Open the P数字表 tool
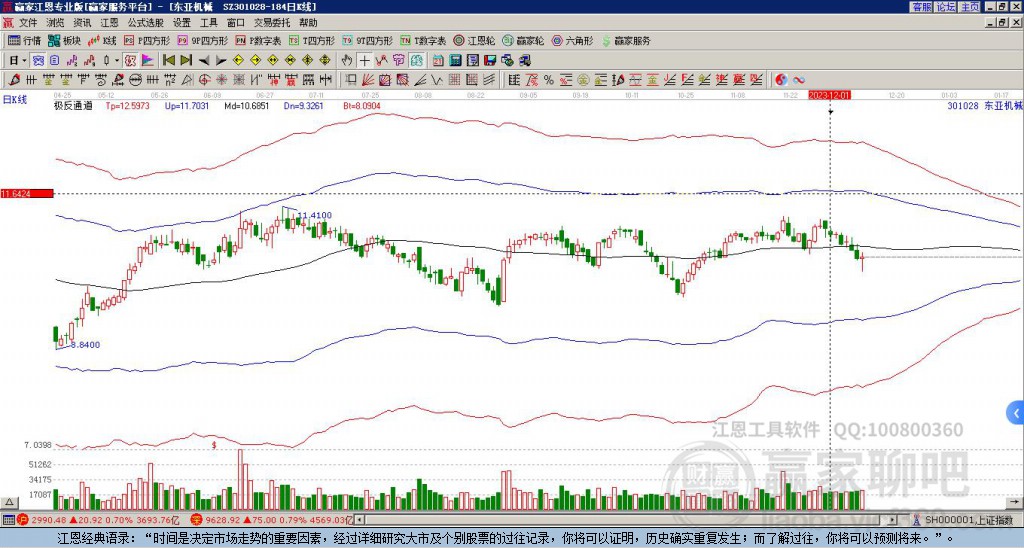Viewport: 1024px width, 548px height. (259, 40)
